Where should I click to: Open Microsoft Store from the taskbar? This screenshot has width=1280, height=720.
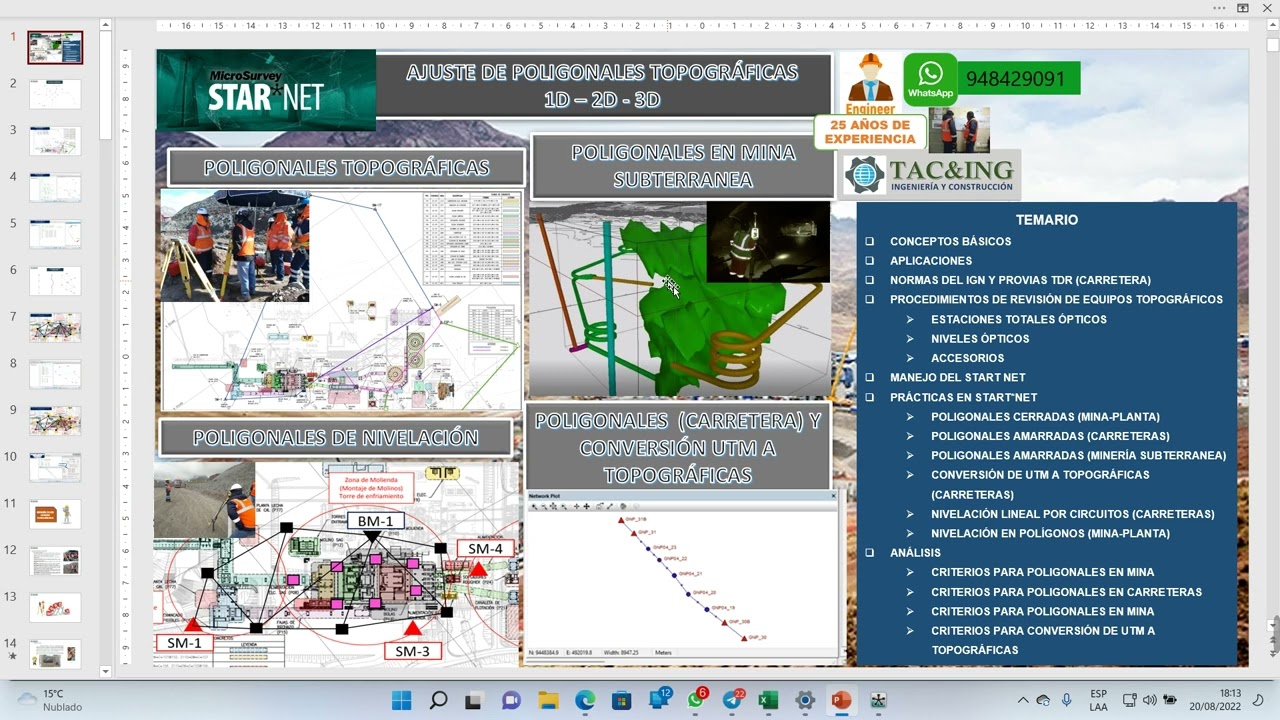click(621, 700)
